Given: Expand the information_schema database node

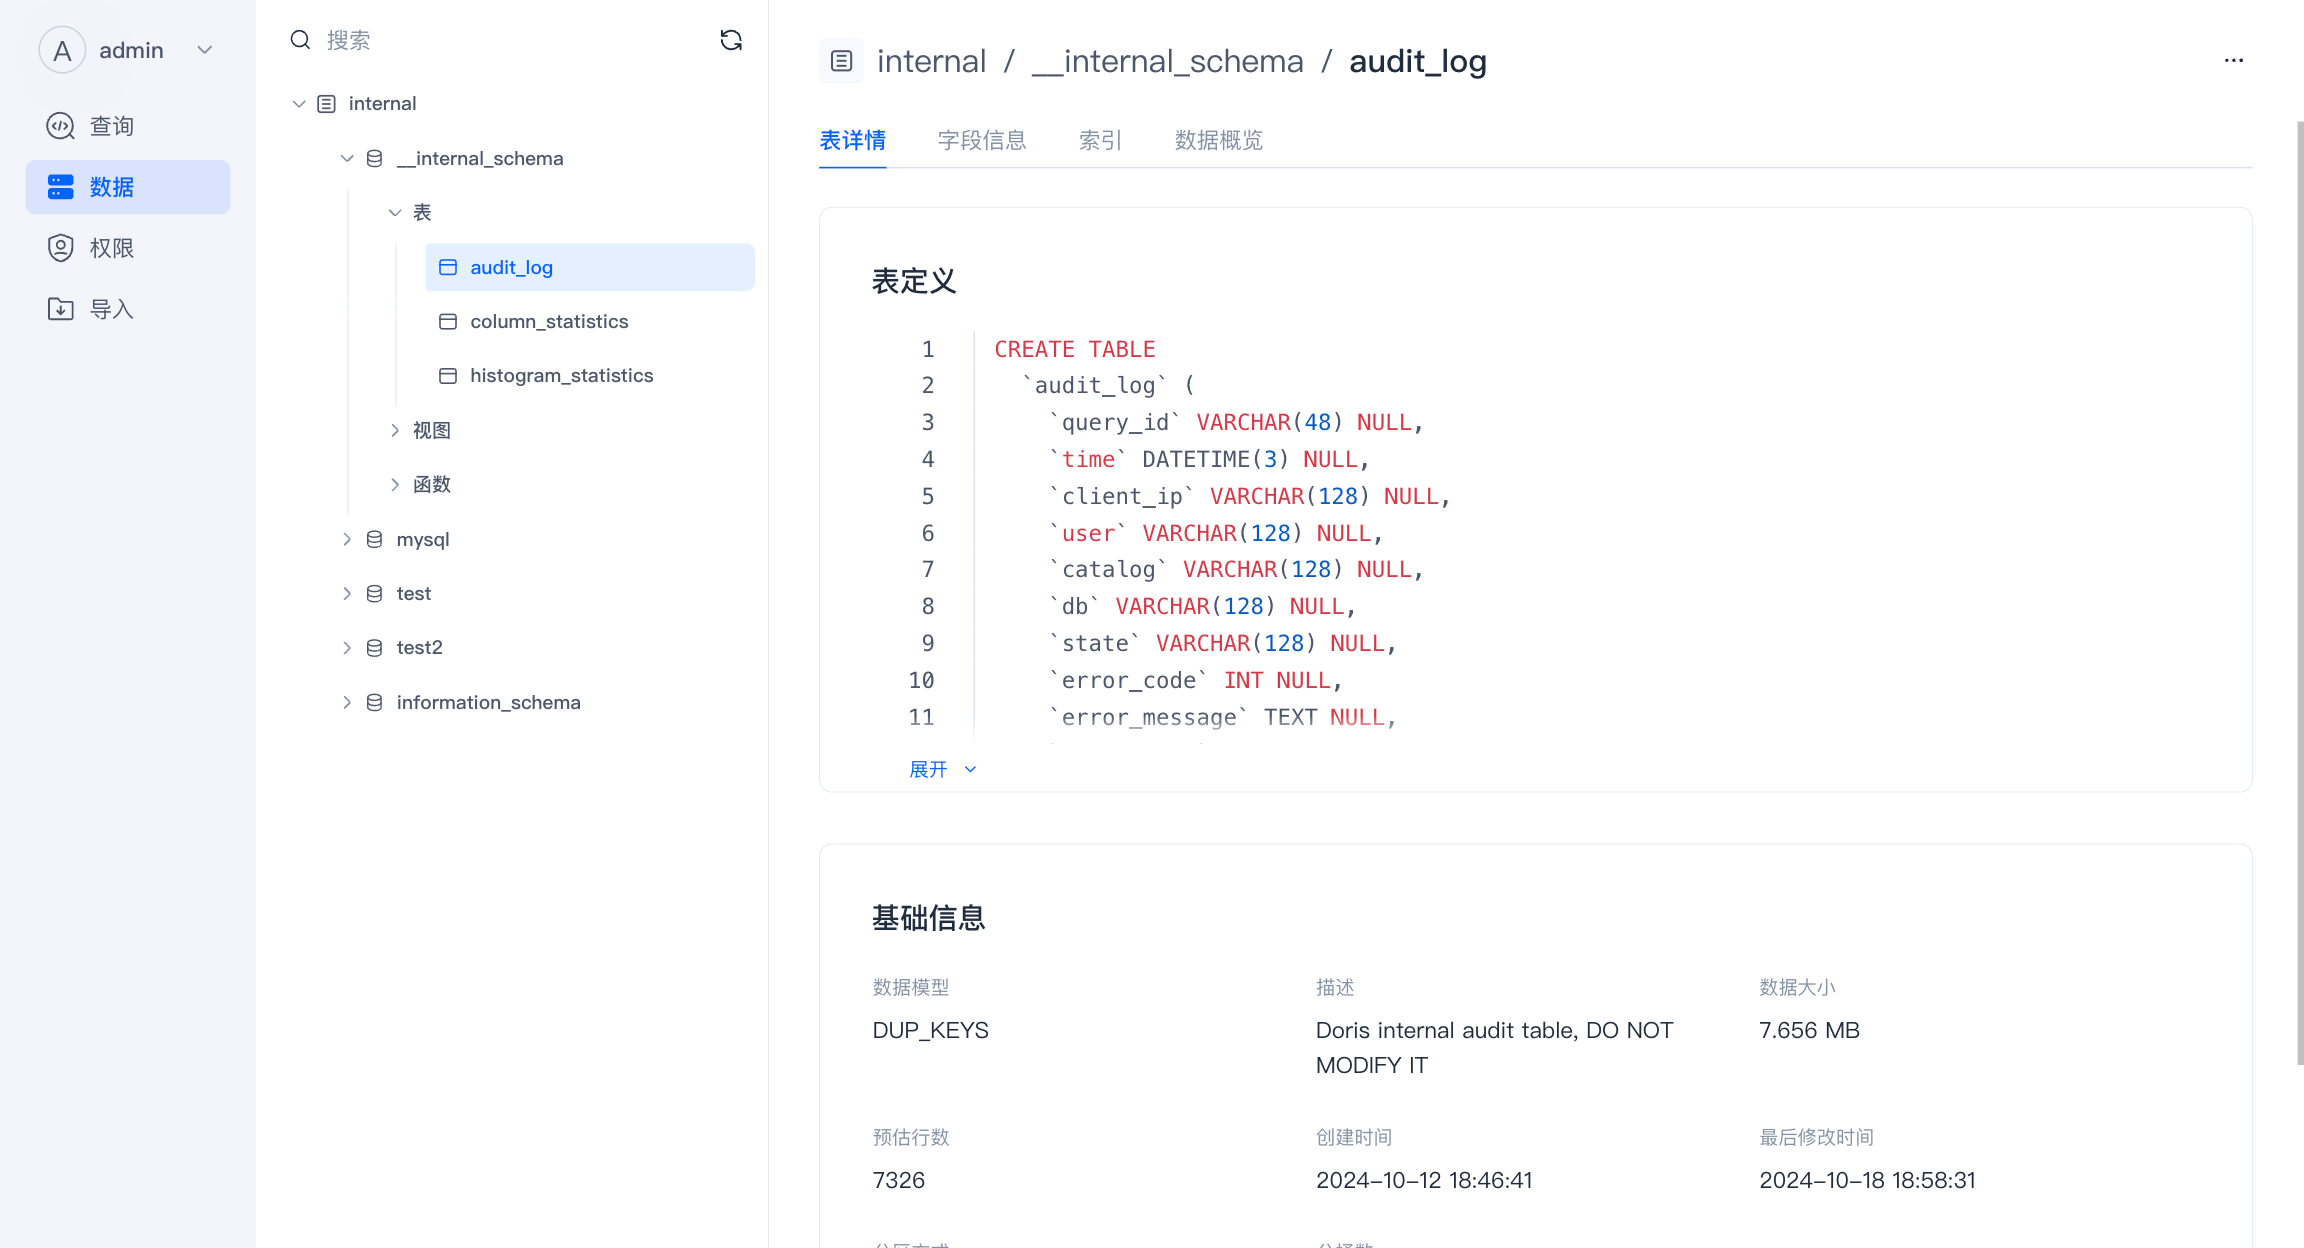Looking at the screenshot, I should pos(347,702).
